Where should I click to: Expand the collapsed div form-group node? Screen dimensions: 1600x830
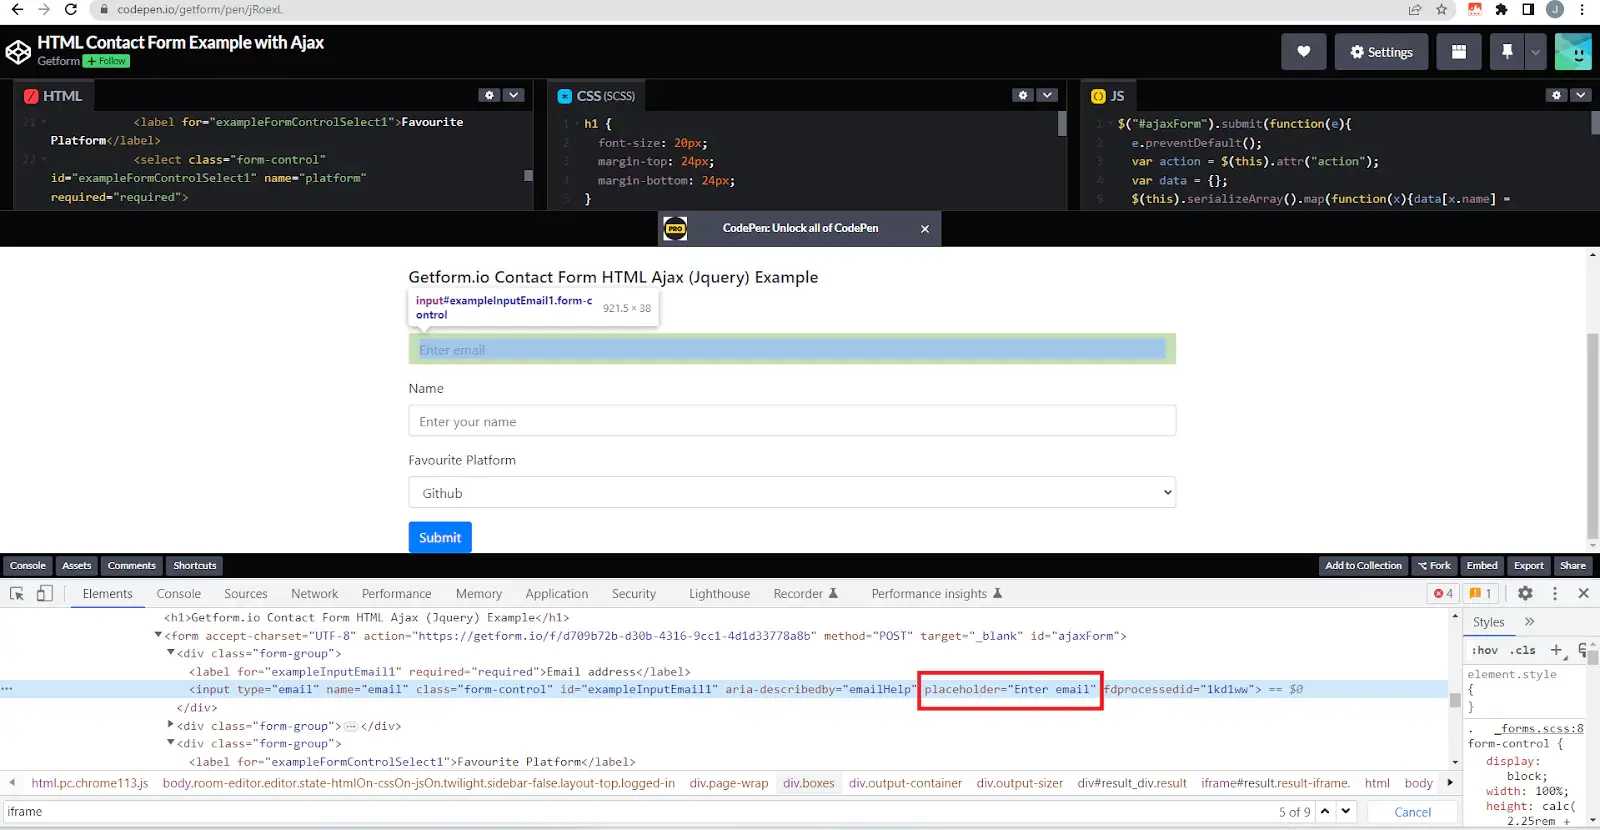coord(171,725)
